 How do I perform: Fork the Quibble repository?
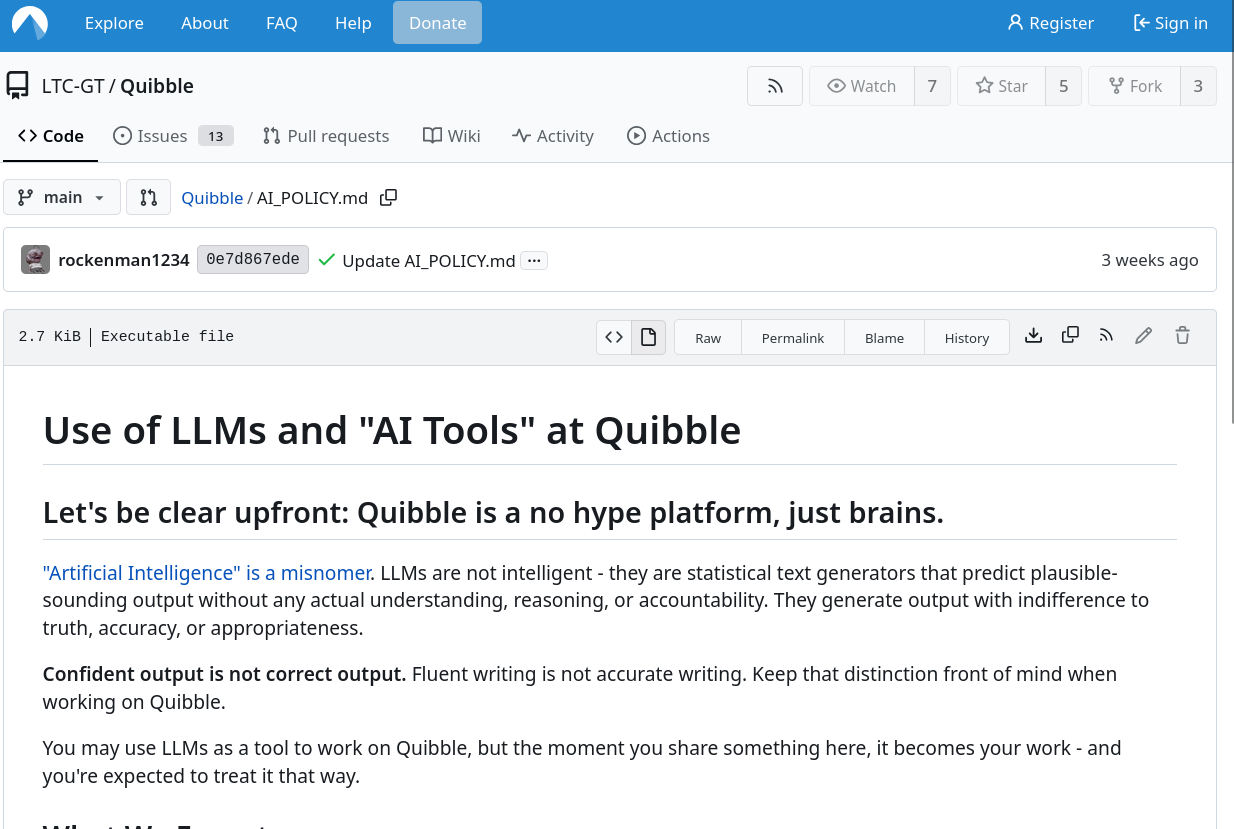(x=1134, y=86)
